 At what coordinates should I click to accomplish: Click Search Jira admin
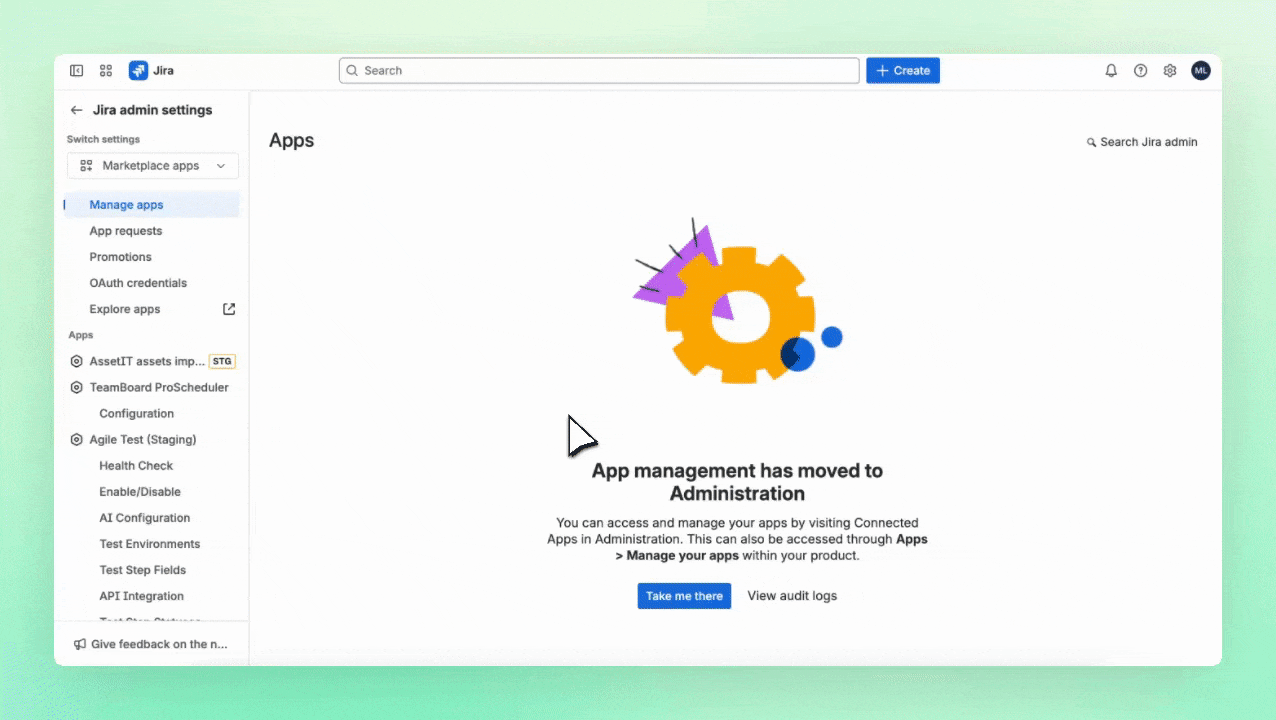(1142, 142)
